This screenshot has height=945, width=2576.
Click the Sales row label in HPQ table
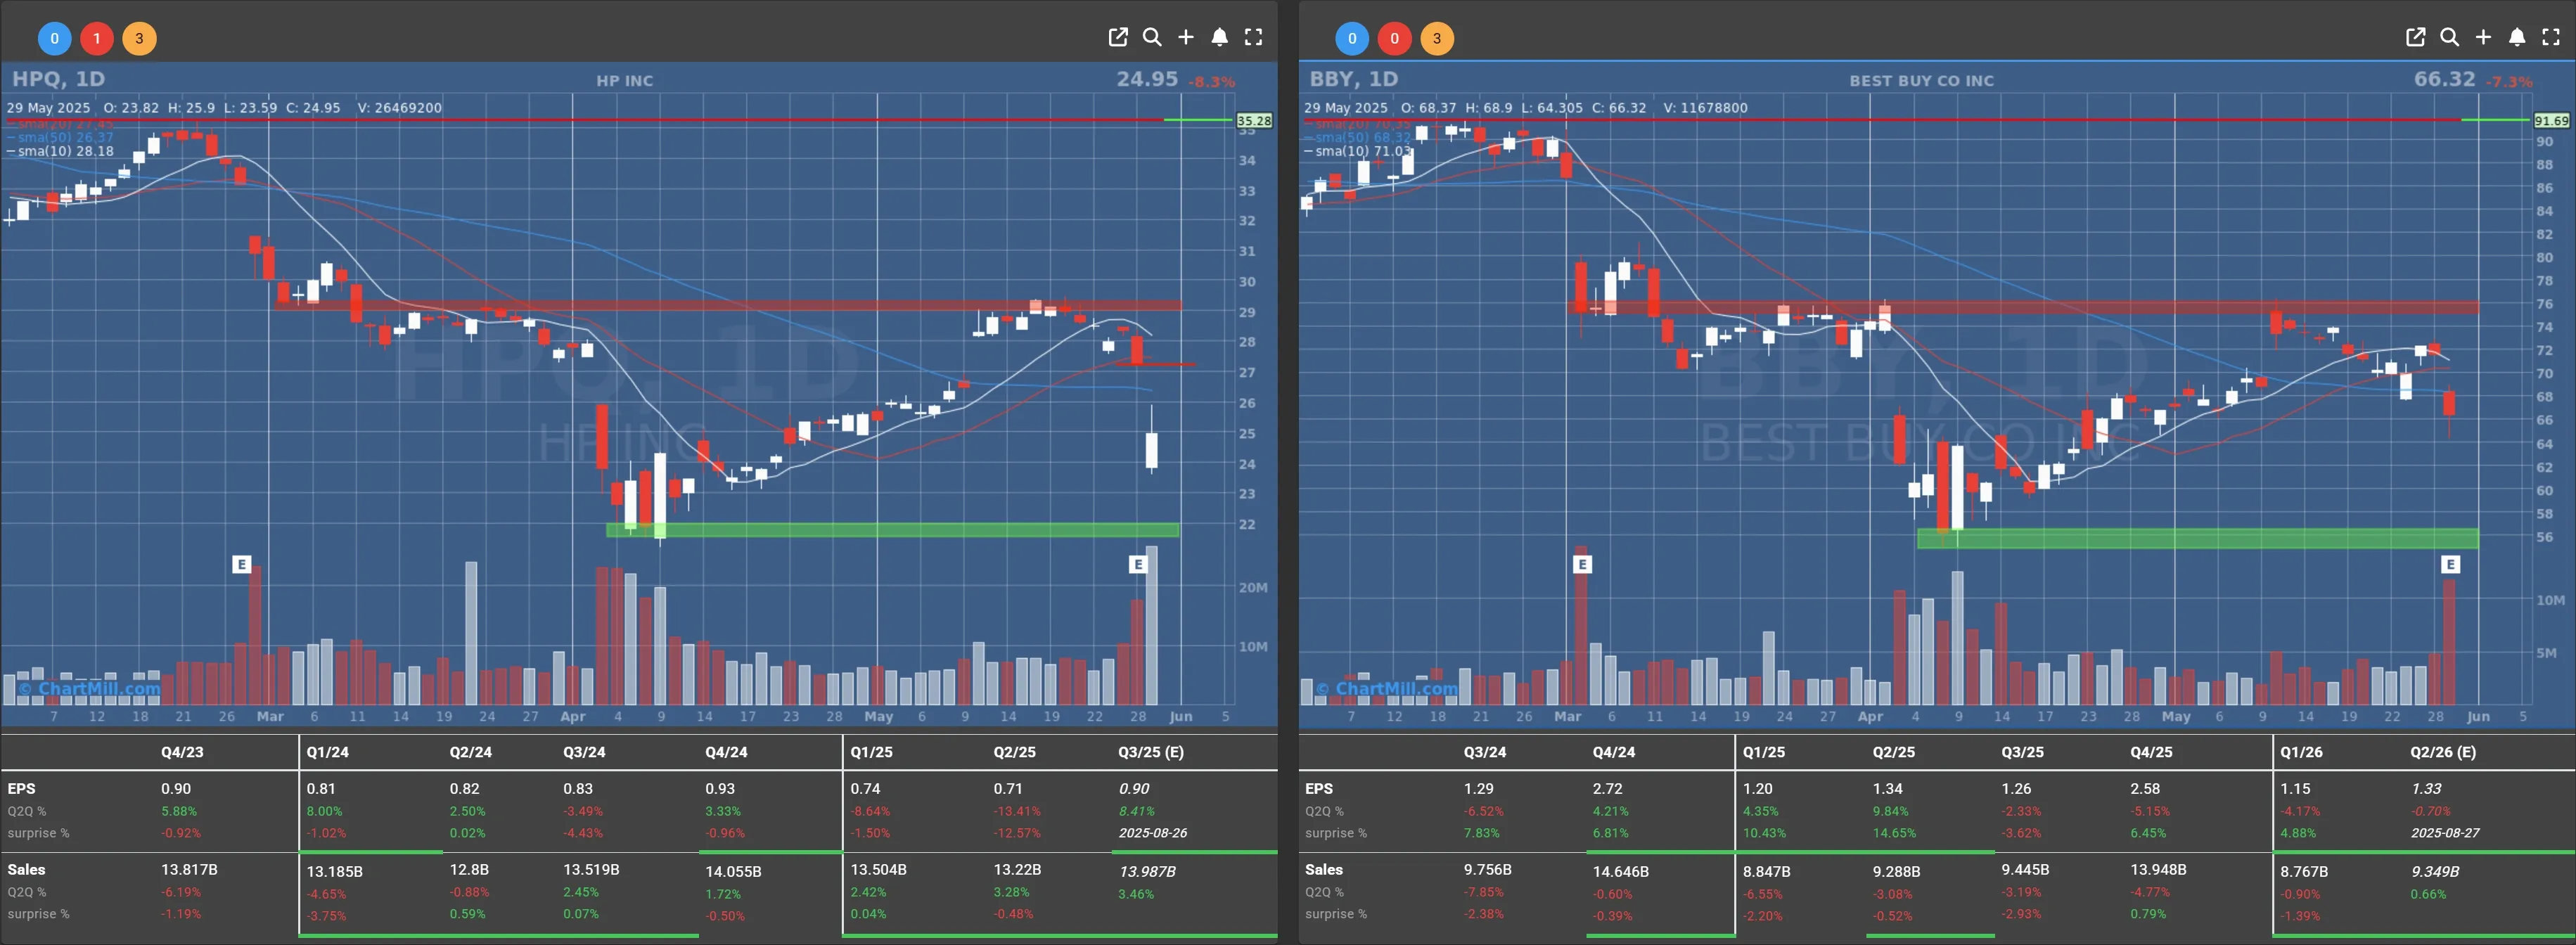pyautogui.click(x=26, y=870)
